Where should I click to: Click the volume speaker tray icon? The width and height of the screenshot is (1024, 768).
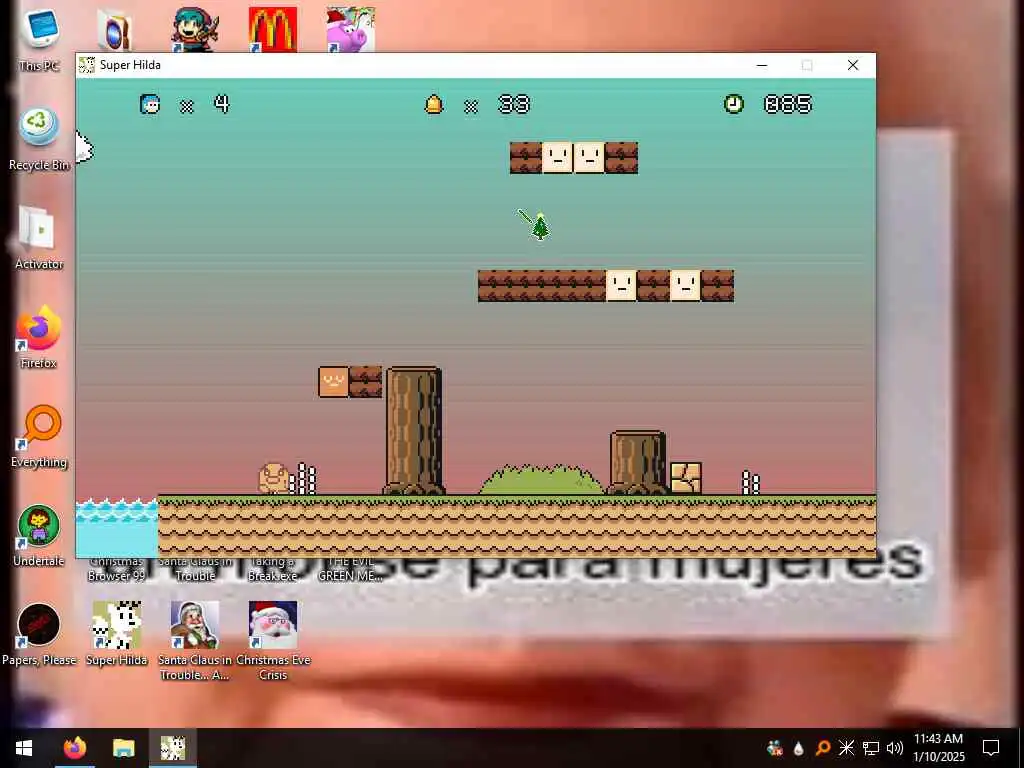point(895,748)
